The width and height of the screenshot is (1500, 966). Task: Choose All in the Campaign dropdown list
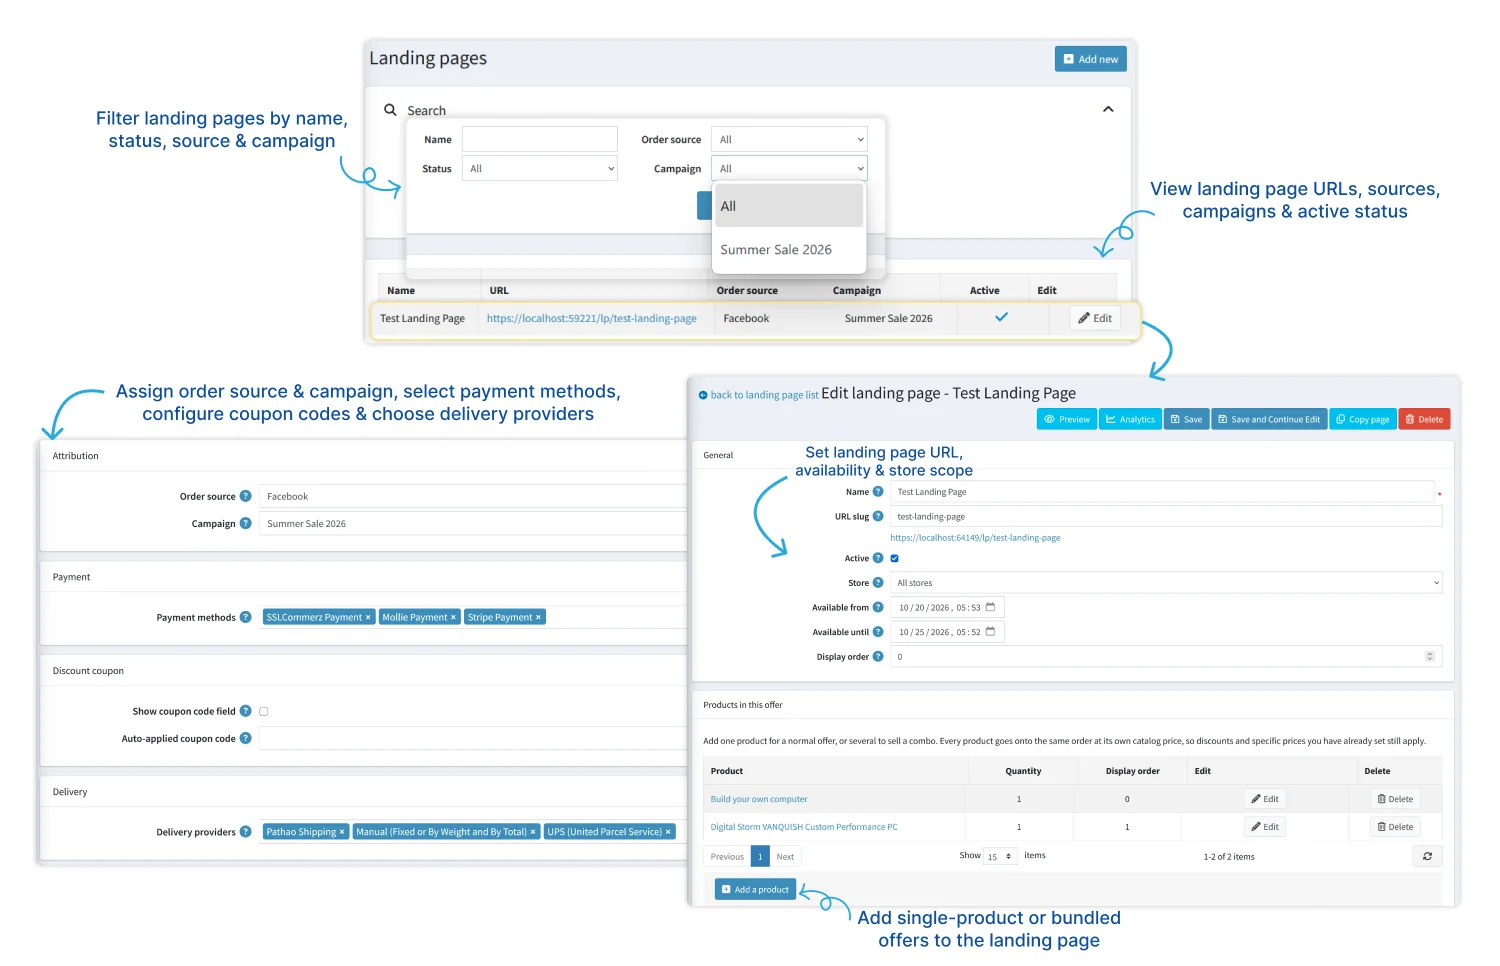pyautogui.click(x=789, y=206)
